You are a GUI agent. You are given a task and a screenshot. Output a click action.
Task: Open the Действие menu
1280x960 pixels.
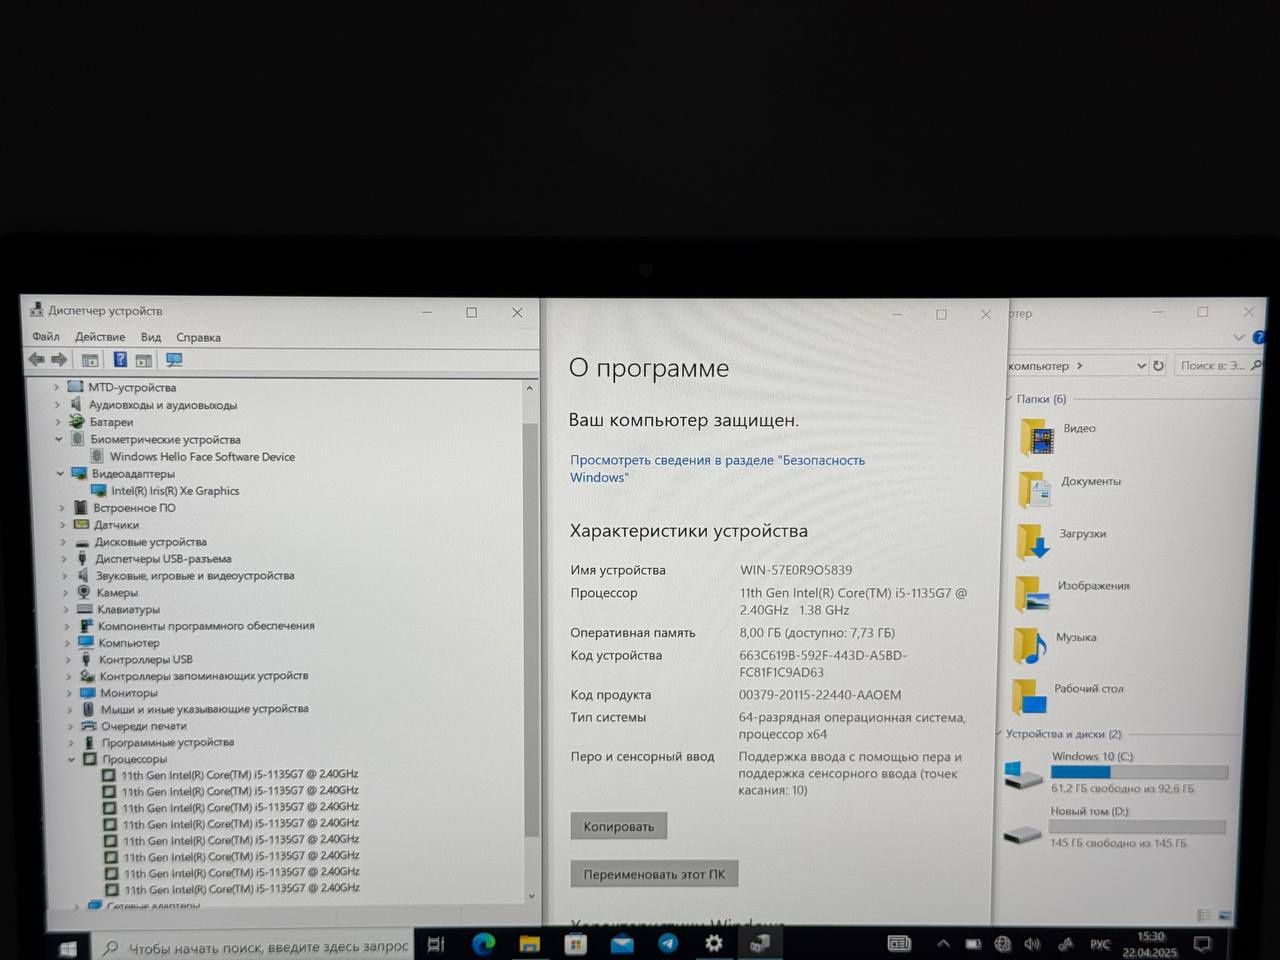pos(100,337)
